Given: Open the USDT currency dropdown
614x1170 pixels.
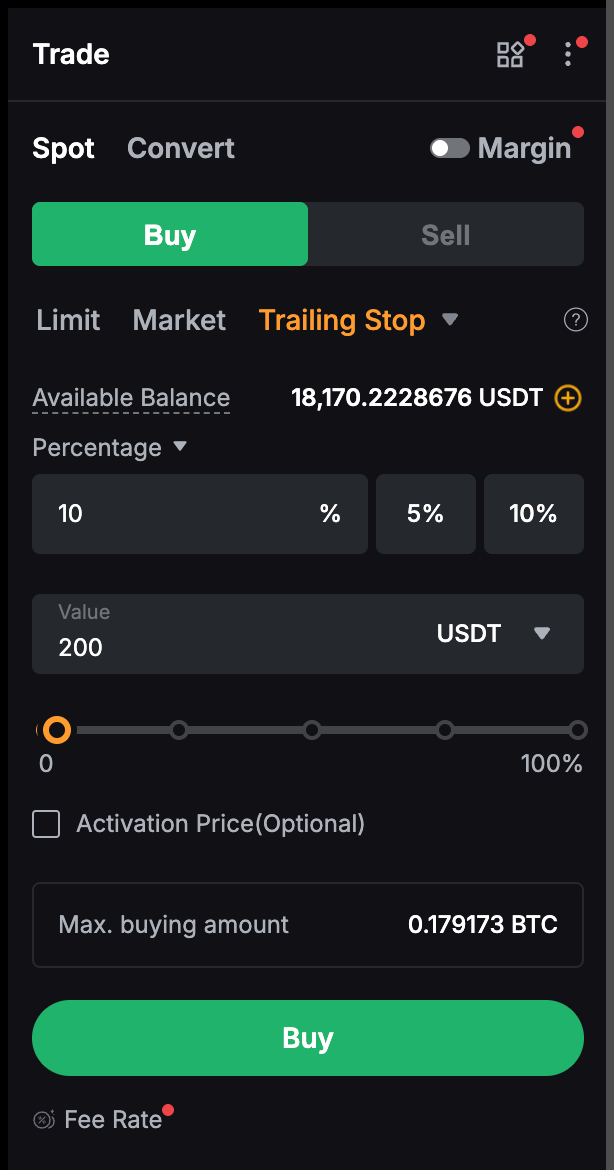Looking at the screenshot, I should pyautogui.click(x=542, y=633).
